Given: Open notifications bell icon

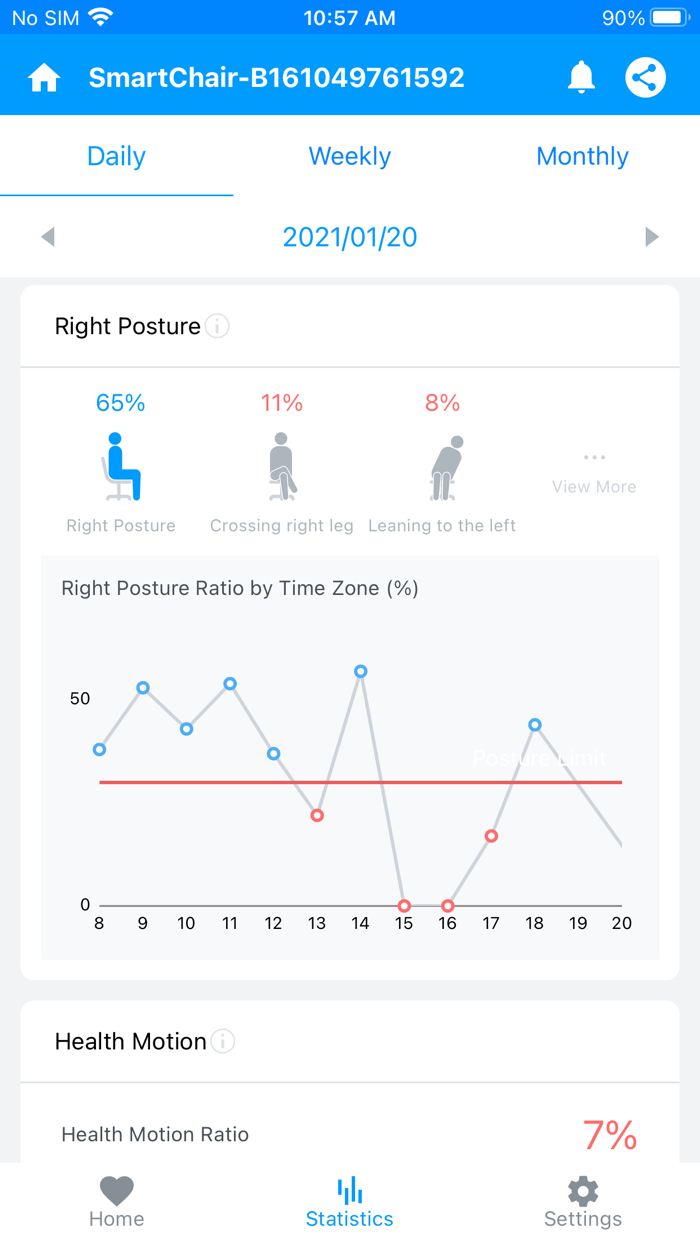Looking at the screenshot, I should (581, 78).
